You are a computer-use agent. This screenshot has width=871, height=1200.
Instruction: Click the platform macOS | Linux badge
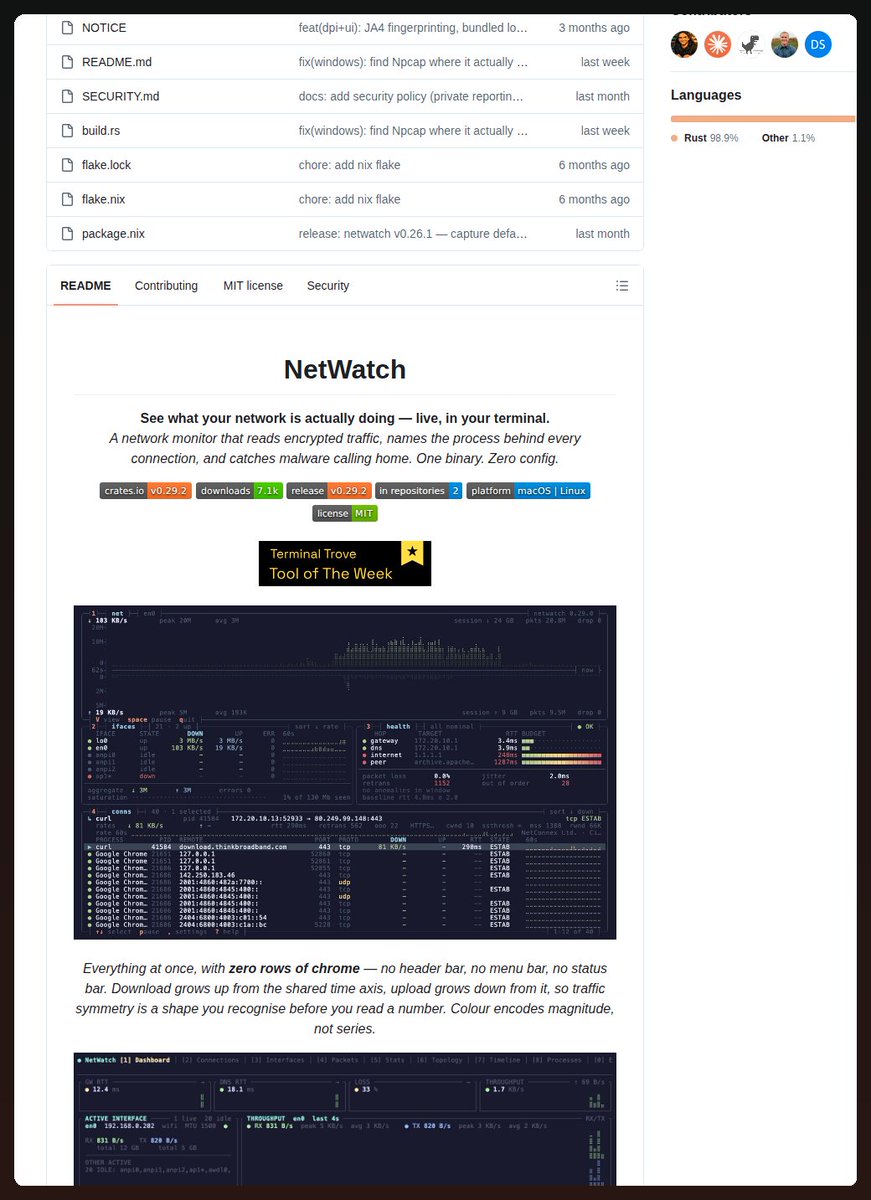[x=528, y=491]
